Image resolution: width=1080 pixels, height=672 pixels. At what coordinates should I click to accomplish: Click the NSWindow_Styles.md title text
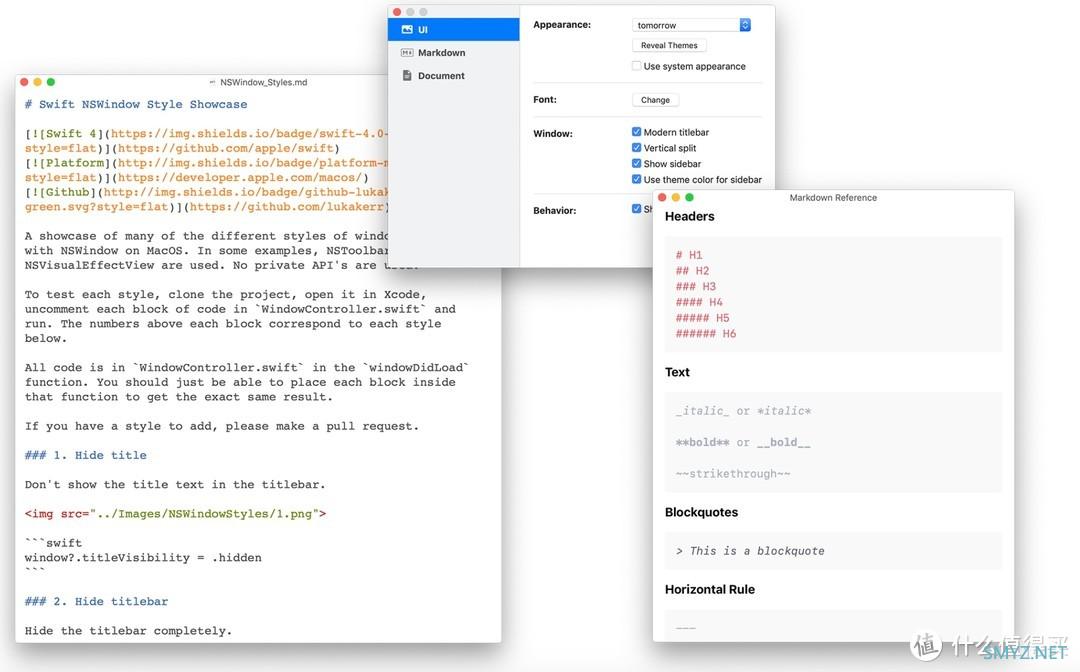point(264,83)
